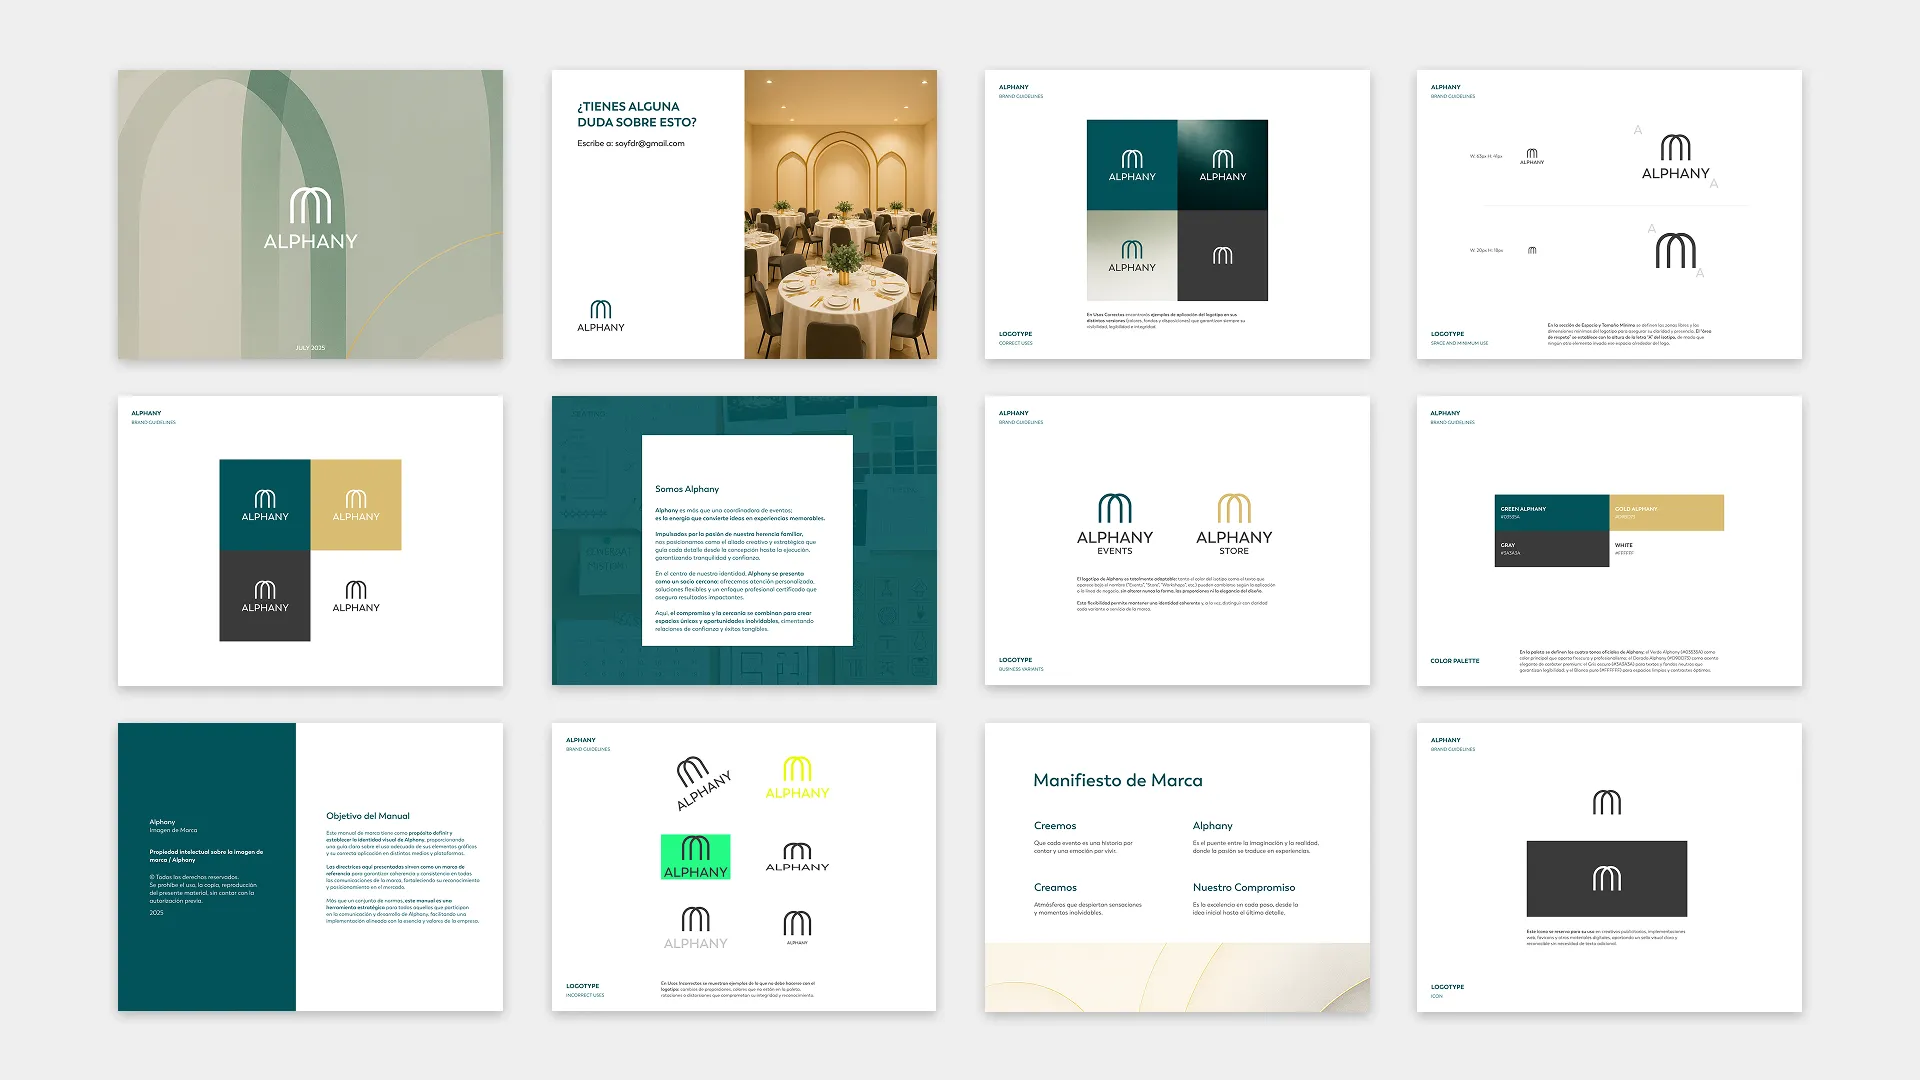Viewport: 1920px width, 1080px height.
Task: Click the large white Alphany logo on the green cover slide
Action: click(x=310, y=218)
